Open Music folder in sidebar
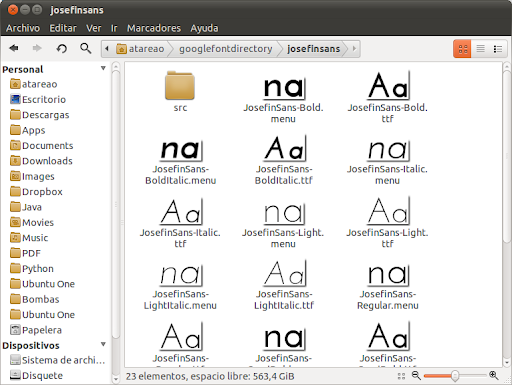 pyautogui.click(x=29, y=238)
